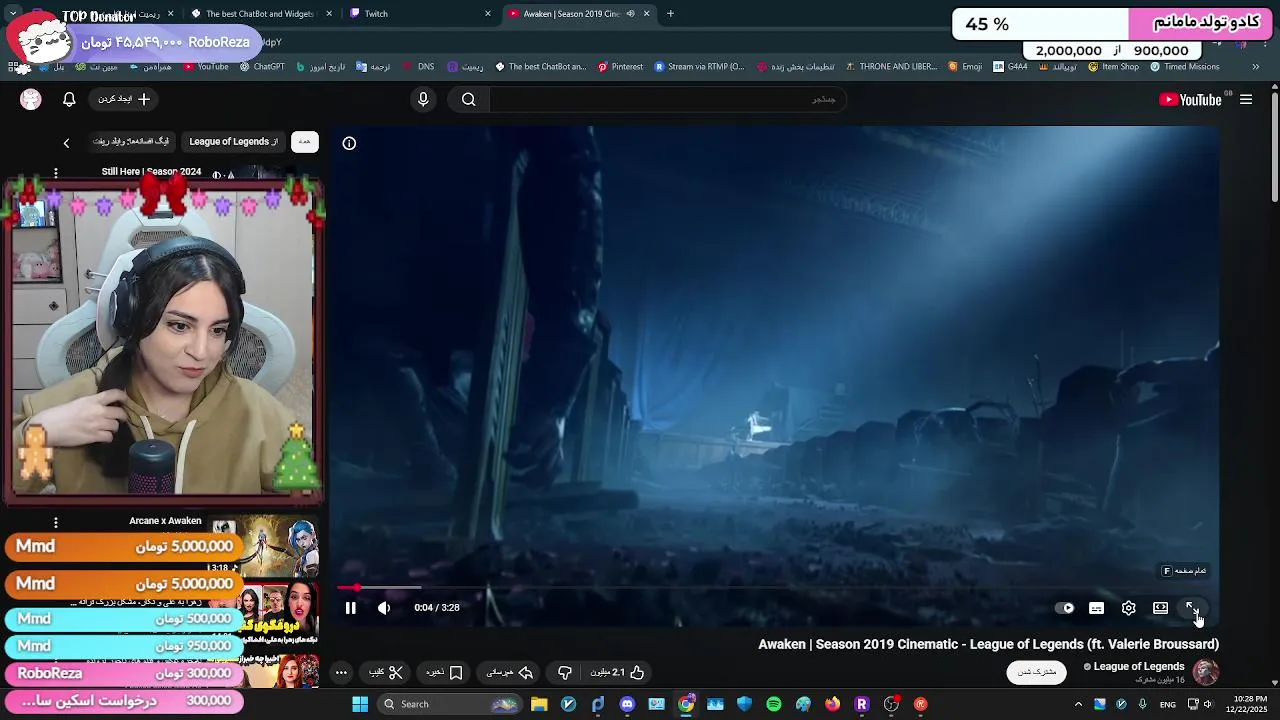Focus the YouTube search field
The height and width of the screenshot is (720, 1280).
tap(668, 99)
